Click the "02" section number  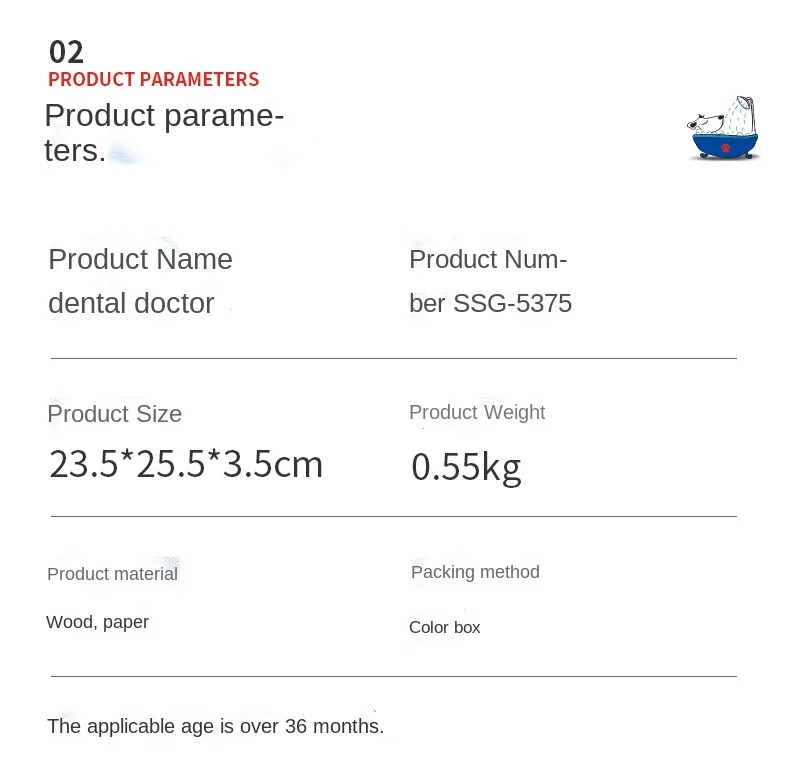tap(66, 52)
